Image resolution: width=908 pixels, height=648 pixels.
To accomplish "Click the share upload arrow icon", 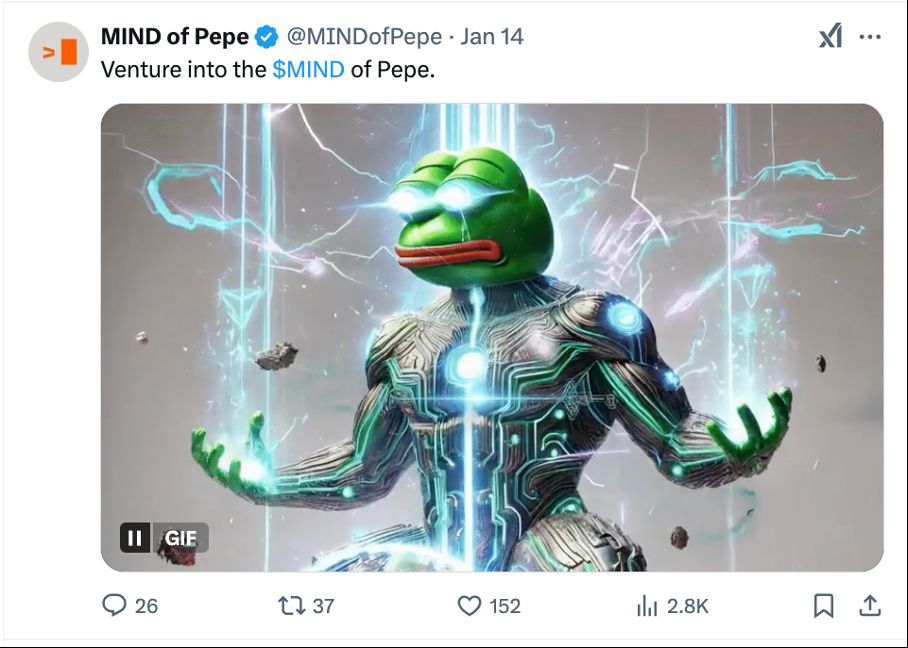I will [x=870, y=605].
